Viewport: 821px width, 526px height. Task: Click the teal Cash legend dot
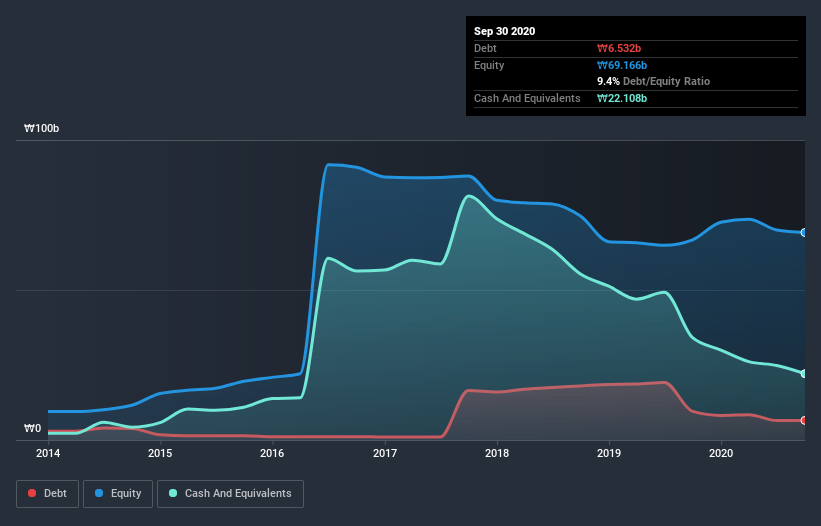[173, 493]
